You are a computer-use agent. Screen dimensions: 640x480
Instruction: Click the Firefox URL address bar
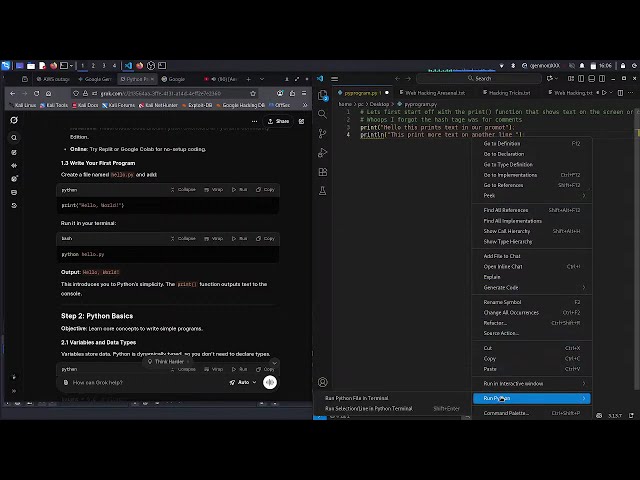(x=163, y=93)
